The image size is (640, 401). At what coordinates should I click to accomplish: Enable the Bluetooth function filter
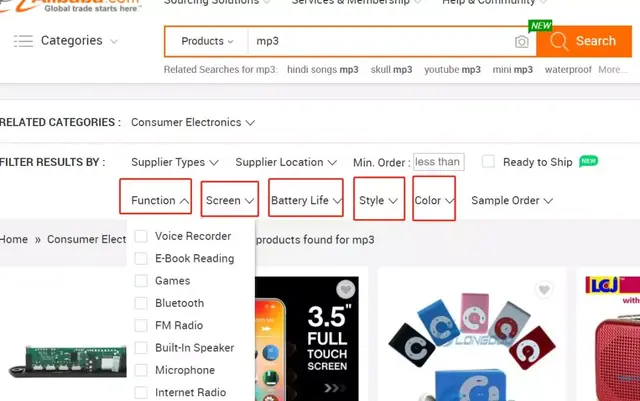click(141, 303)
